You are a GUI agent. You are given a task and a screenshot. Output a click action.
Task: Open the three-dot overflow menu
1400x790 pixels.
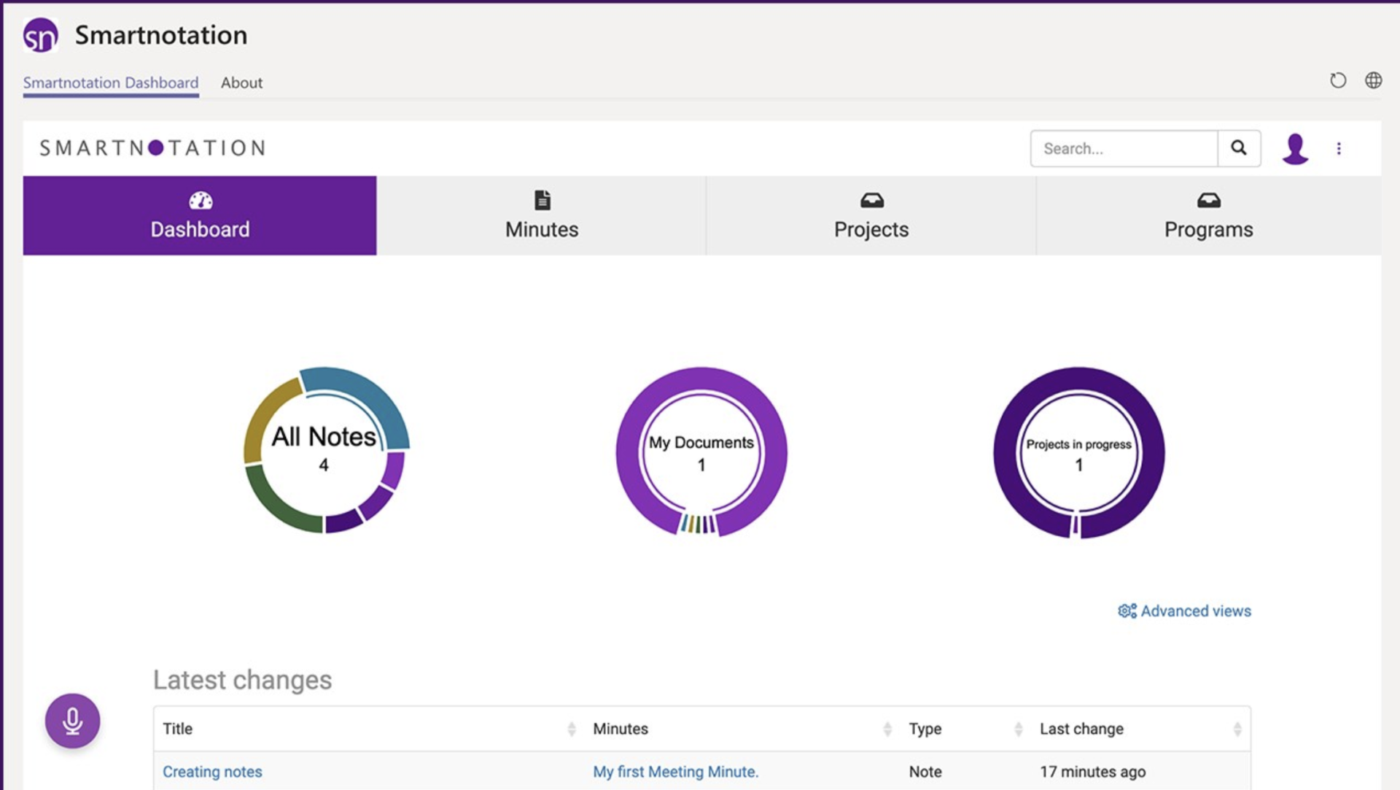pyautogui.click(x=1339, y=148)
